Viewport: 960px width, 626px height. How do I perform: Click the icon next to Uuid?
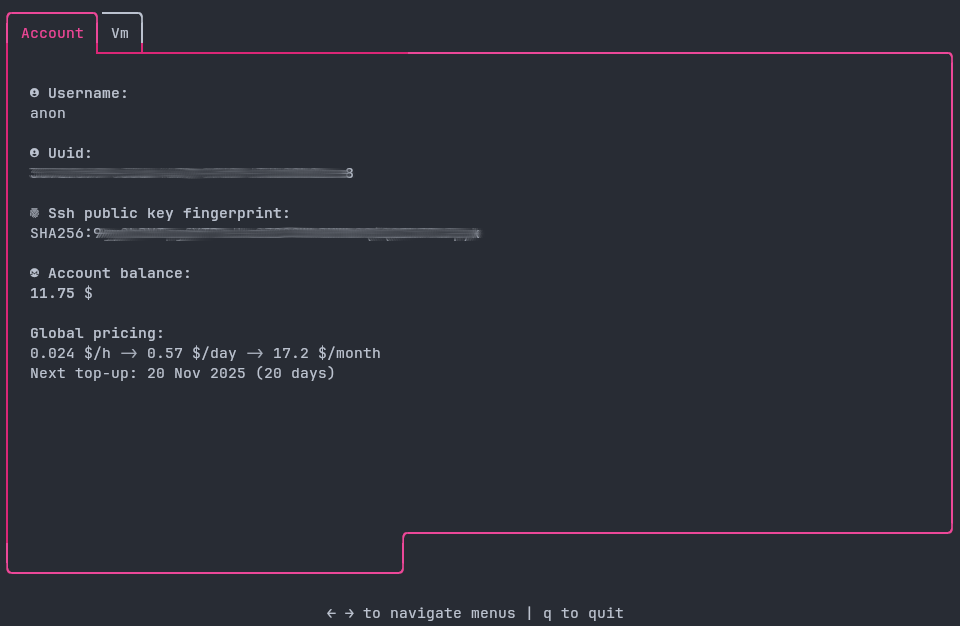(x=35, y=153)
